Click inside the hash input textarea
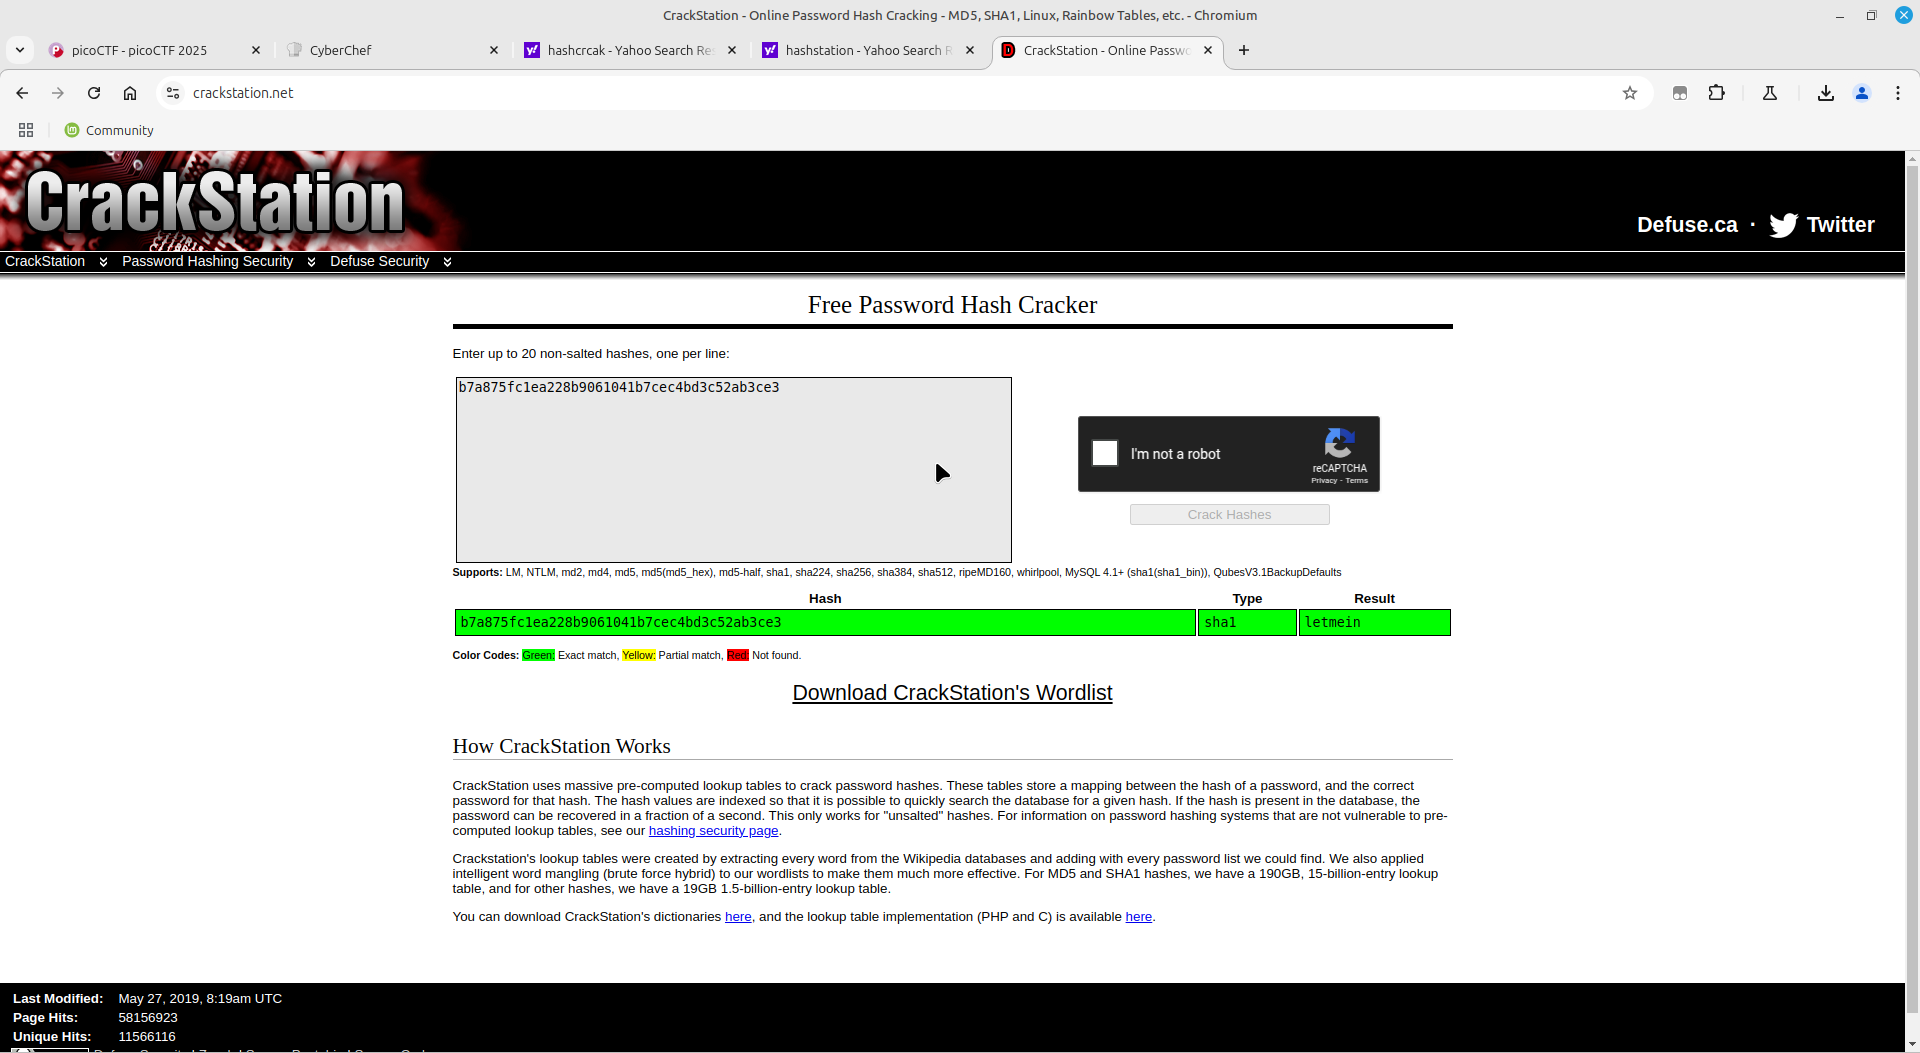The image size is (1920, 1053). [x=733, y=470]
